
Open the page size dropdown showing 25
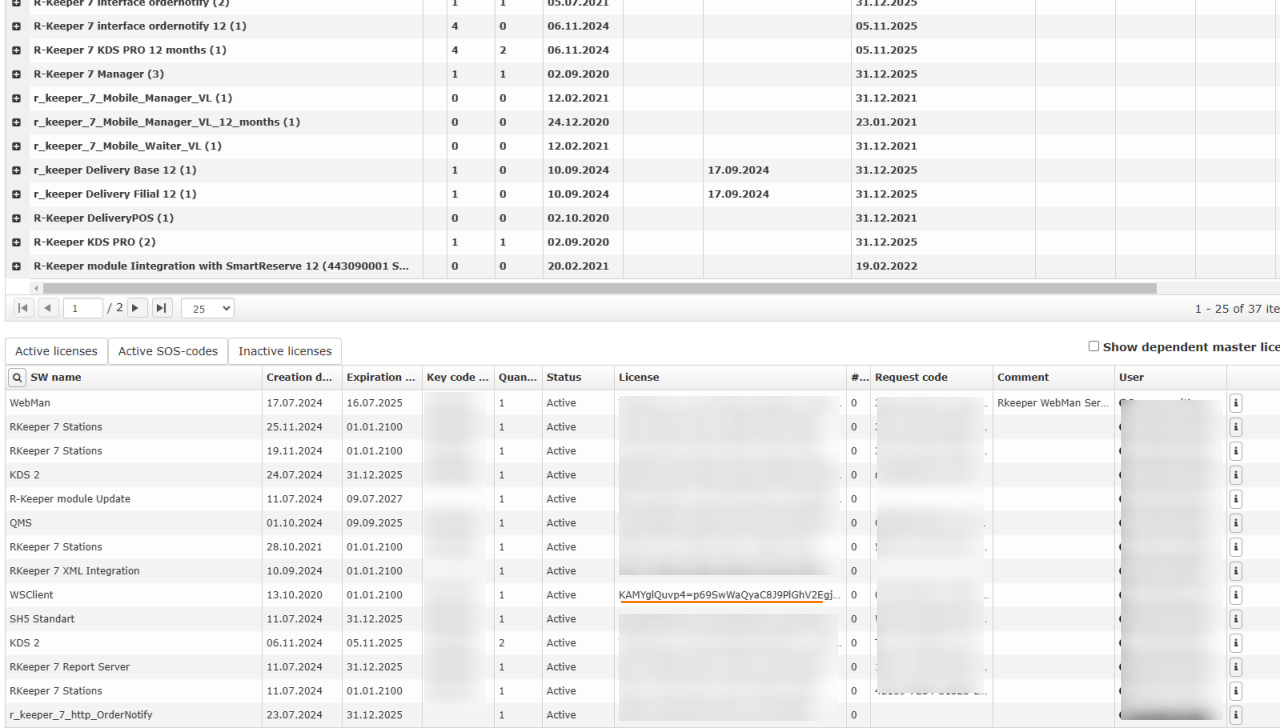[208, 308]
